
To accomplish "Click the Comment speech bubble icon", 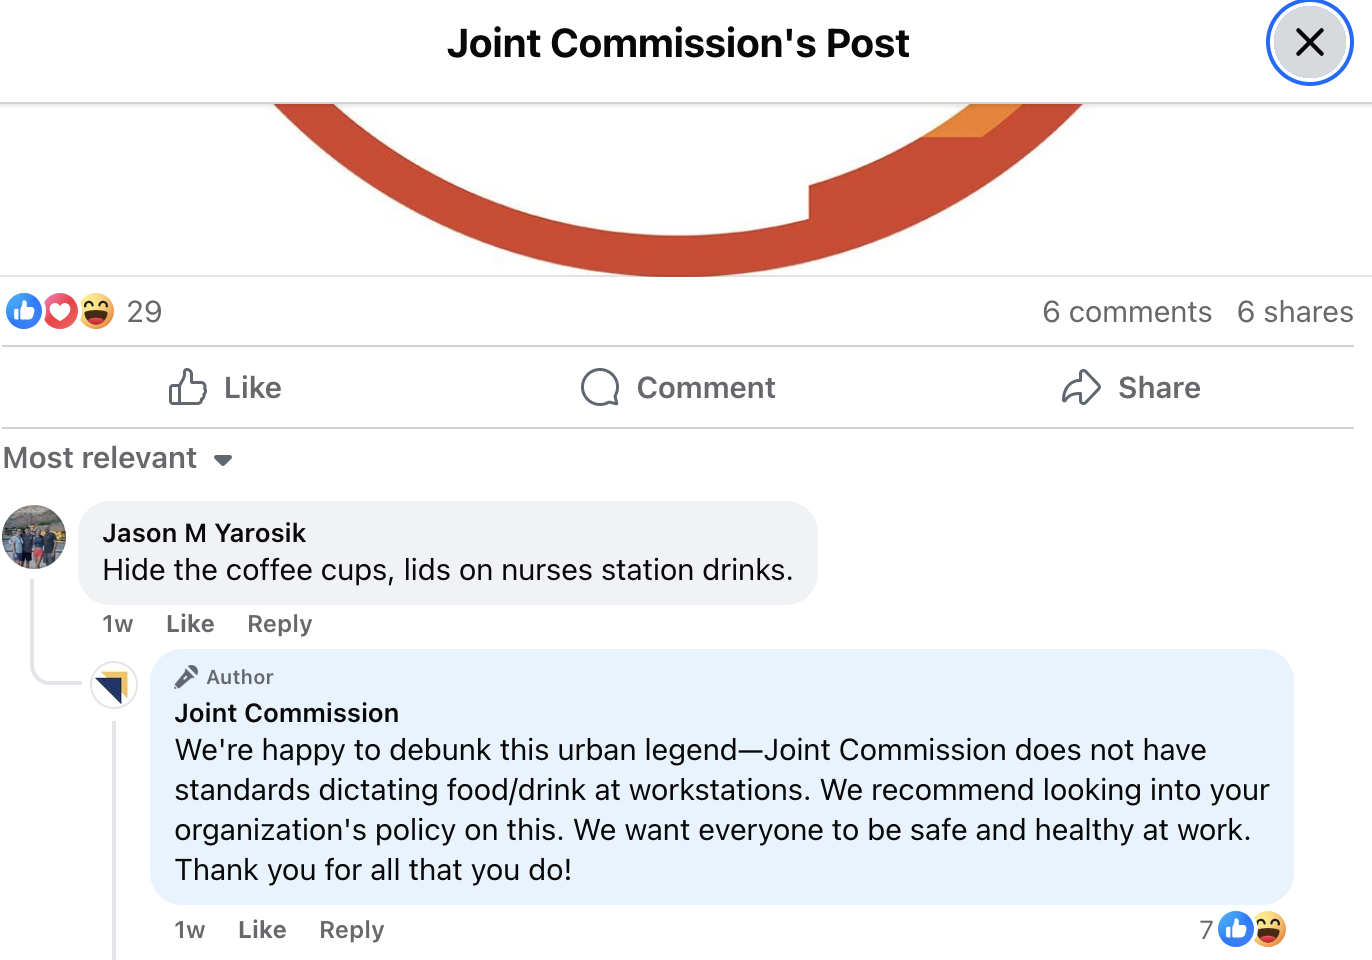I will tap(600, 387).
